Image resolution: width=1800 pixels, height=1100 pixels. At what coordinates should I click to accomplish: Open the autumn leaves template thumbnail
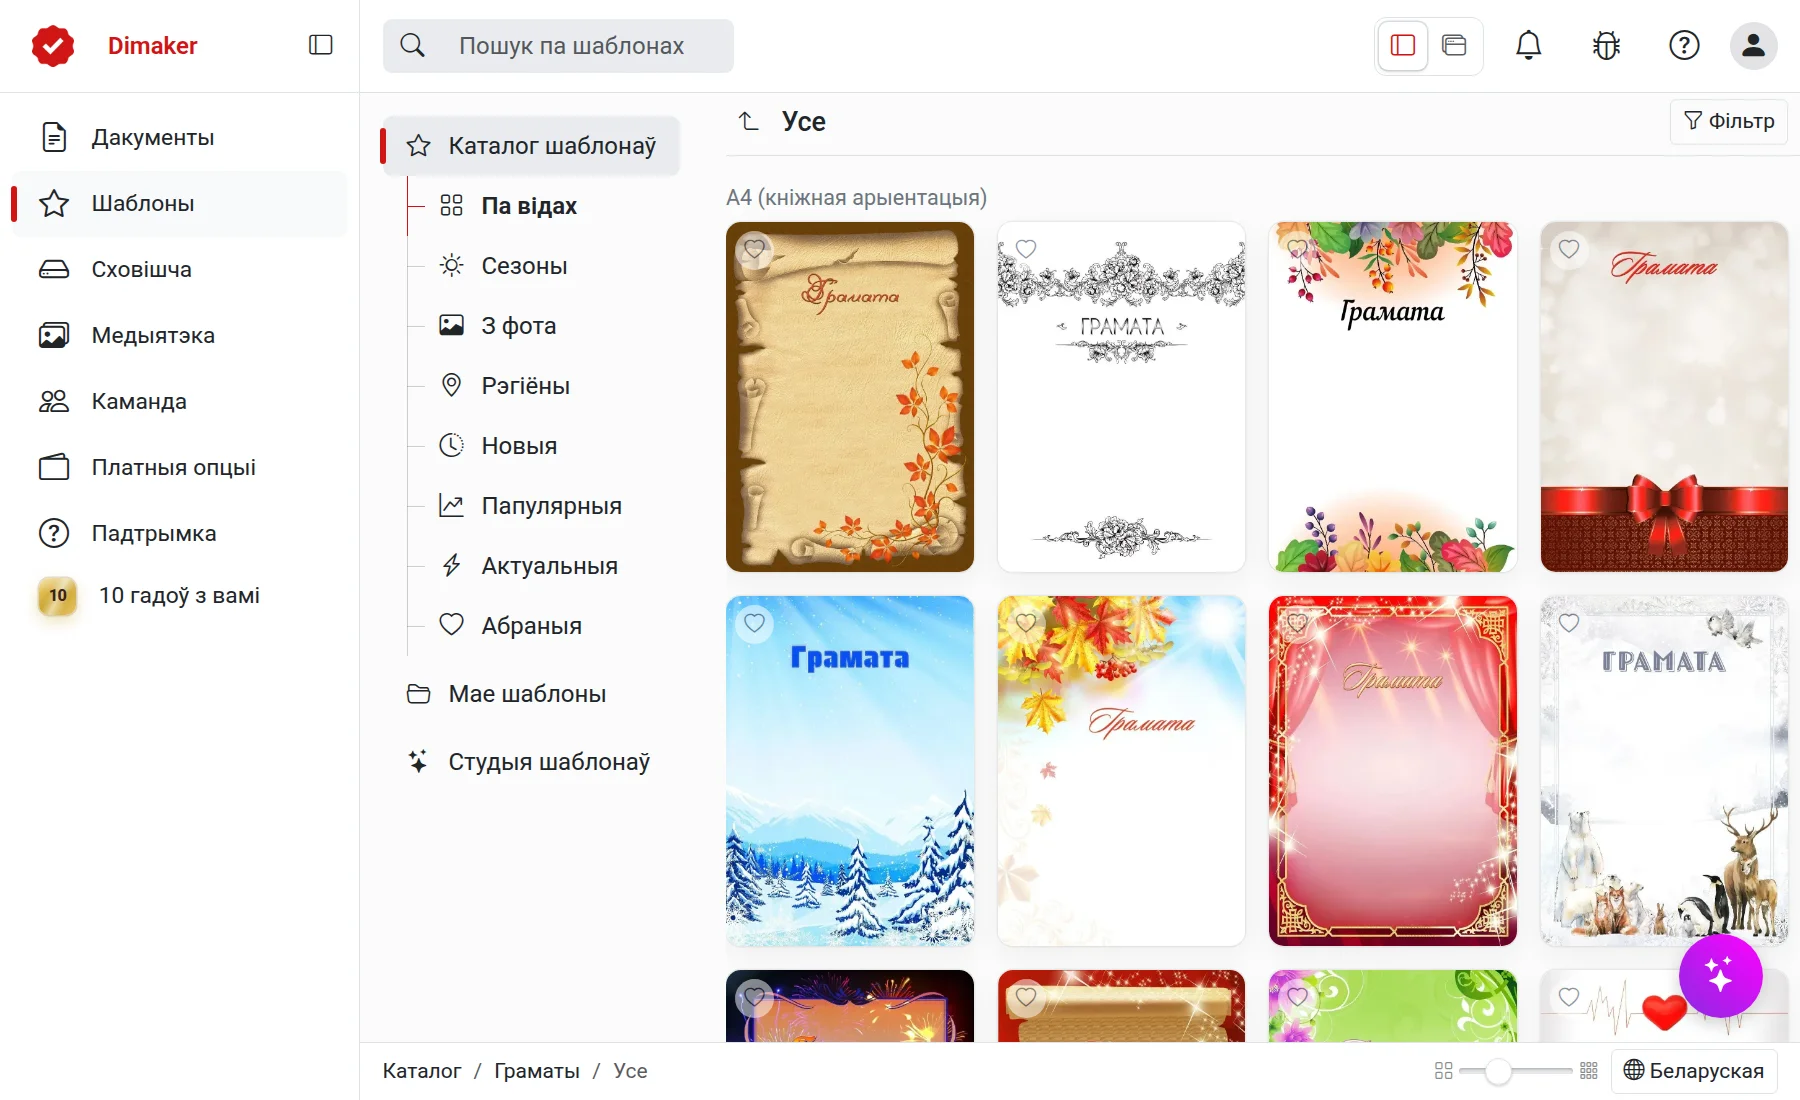pos(1121,771)
